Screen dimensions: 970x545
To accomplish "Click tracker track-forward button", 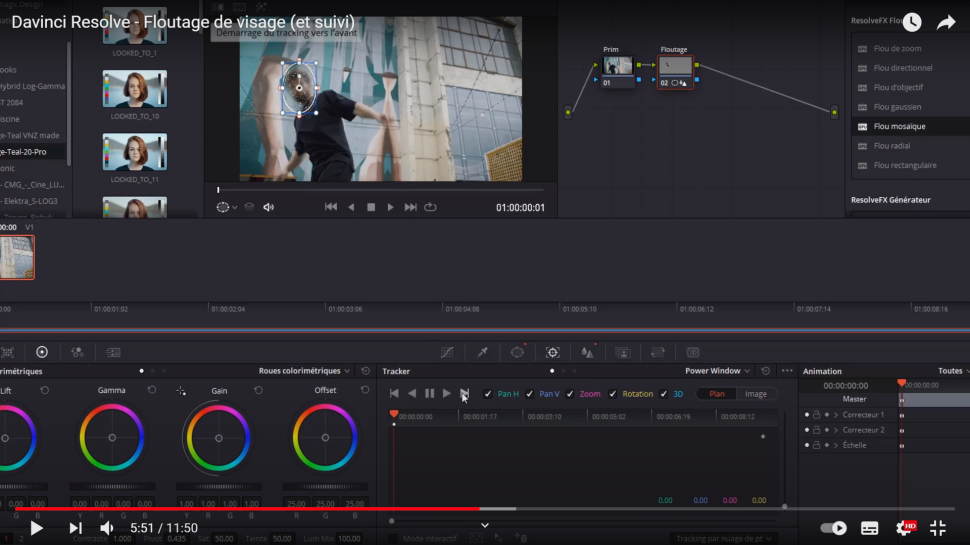I will pos(465,393).
